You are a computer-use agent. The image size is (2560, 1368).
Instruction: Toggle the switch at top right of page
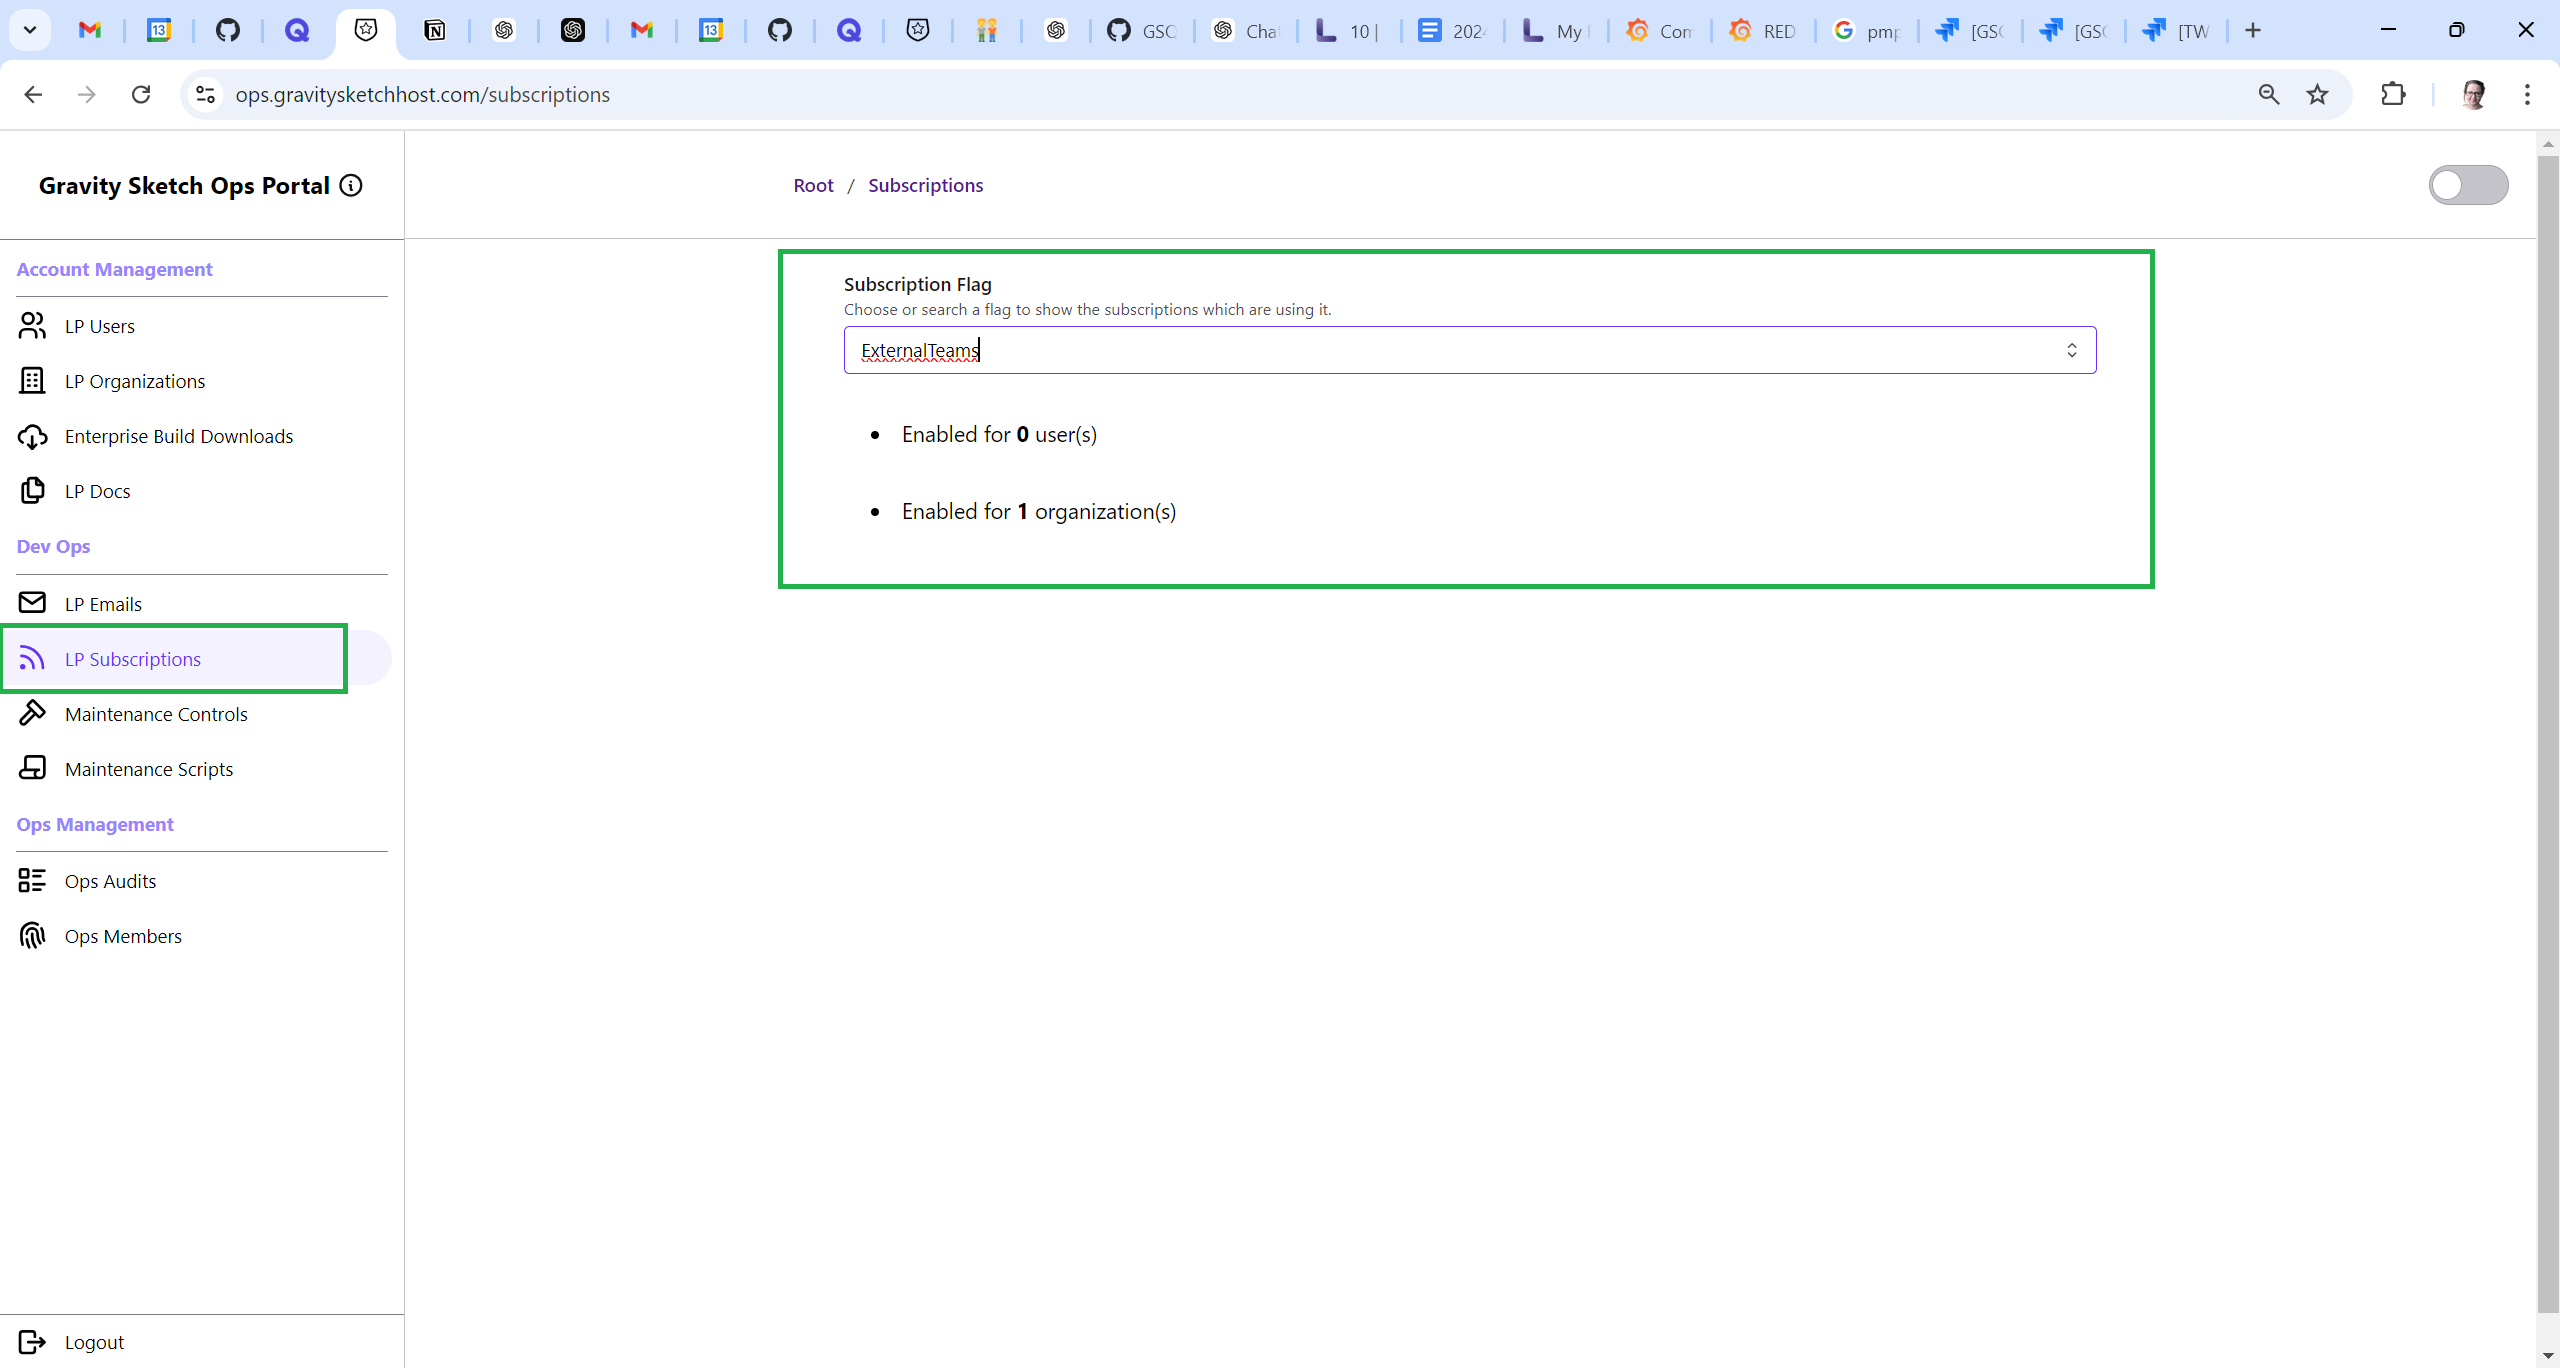2468,185
